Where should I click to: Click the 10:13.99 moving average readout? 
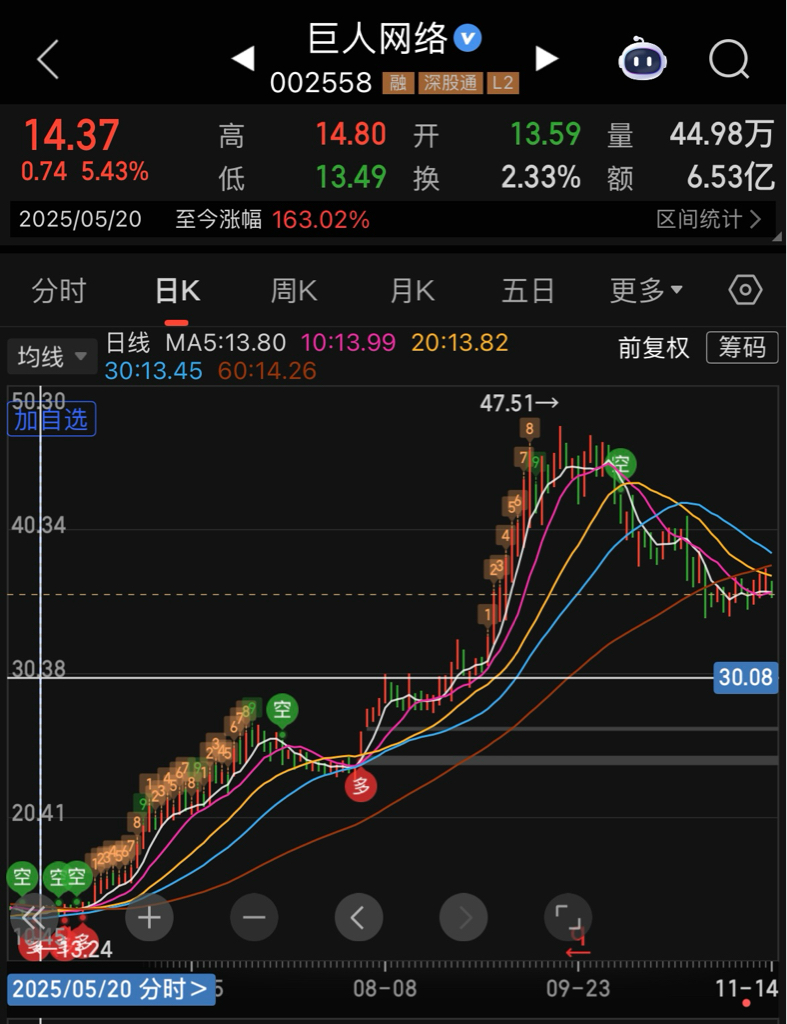(348, 342)
